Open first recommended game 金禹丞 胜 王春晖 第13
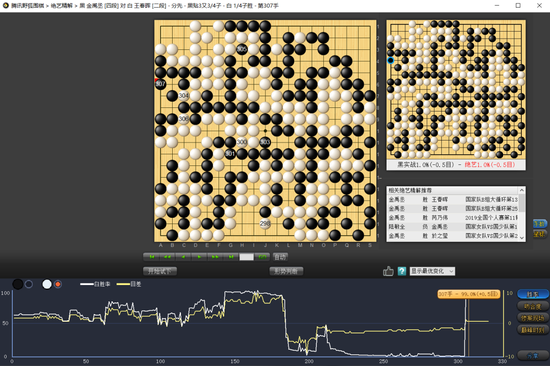Viewport: 550px width, 366px height. [453, 199]
